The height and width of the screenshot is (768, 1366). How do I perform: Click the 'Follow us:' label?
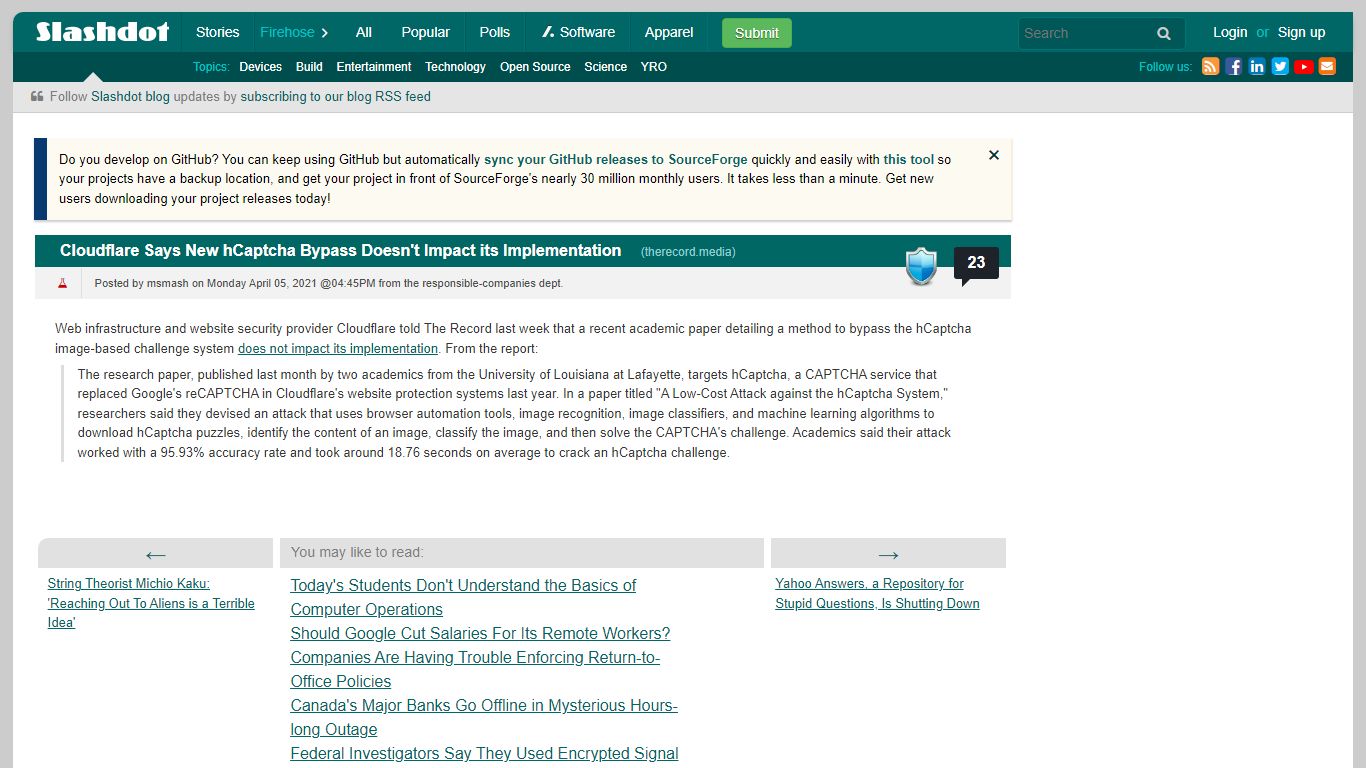point(1165,67)
